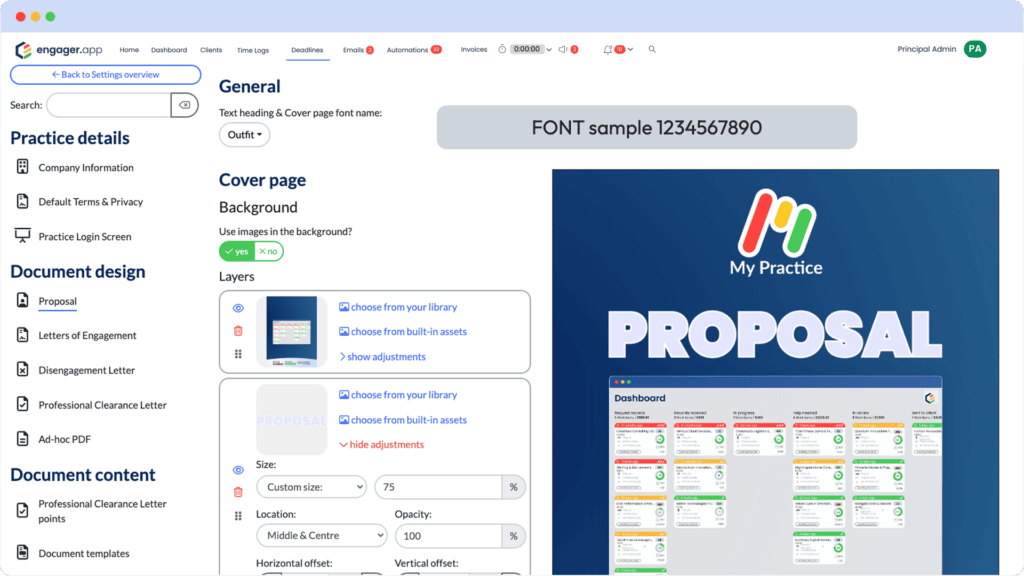Open the Custom size dropdown
The width and height of the screenshot is (1024, 576).
pyautogui.click(x=311, y=487)
